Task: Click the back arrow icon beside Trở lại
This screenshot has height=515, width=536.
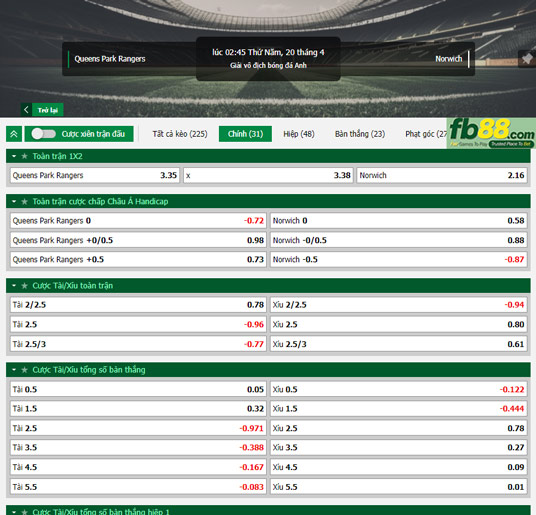Action: click(x=26, y=110)
